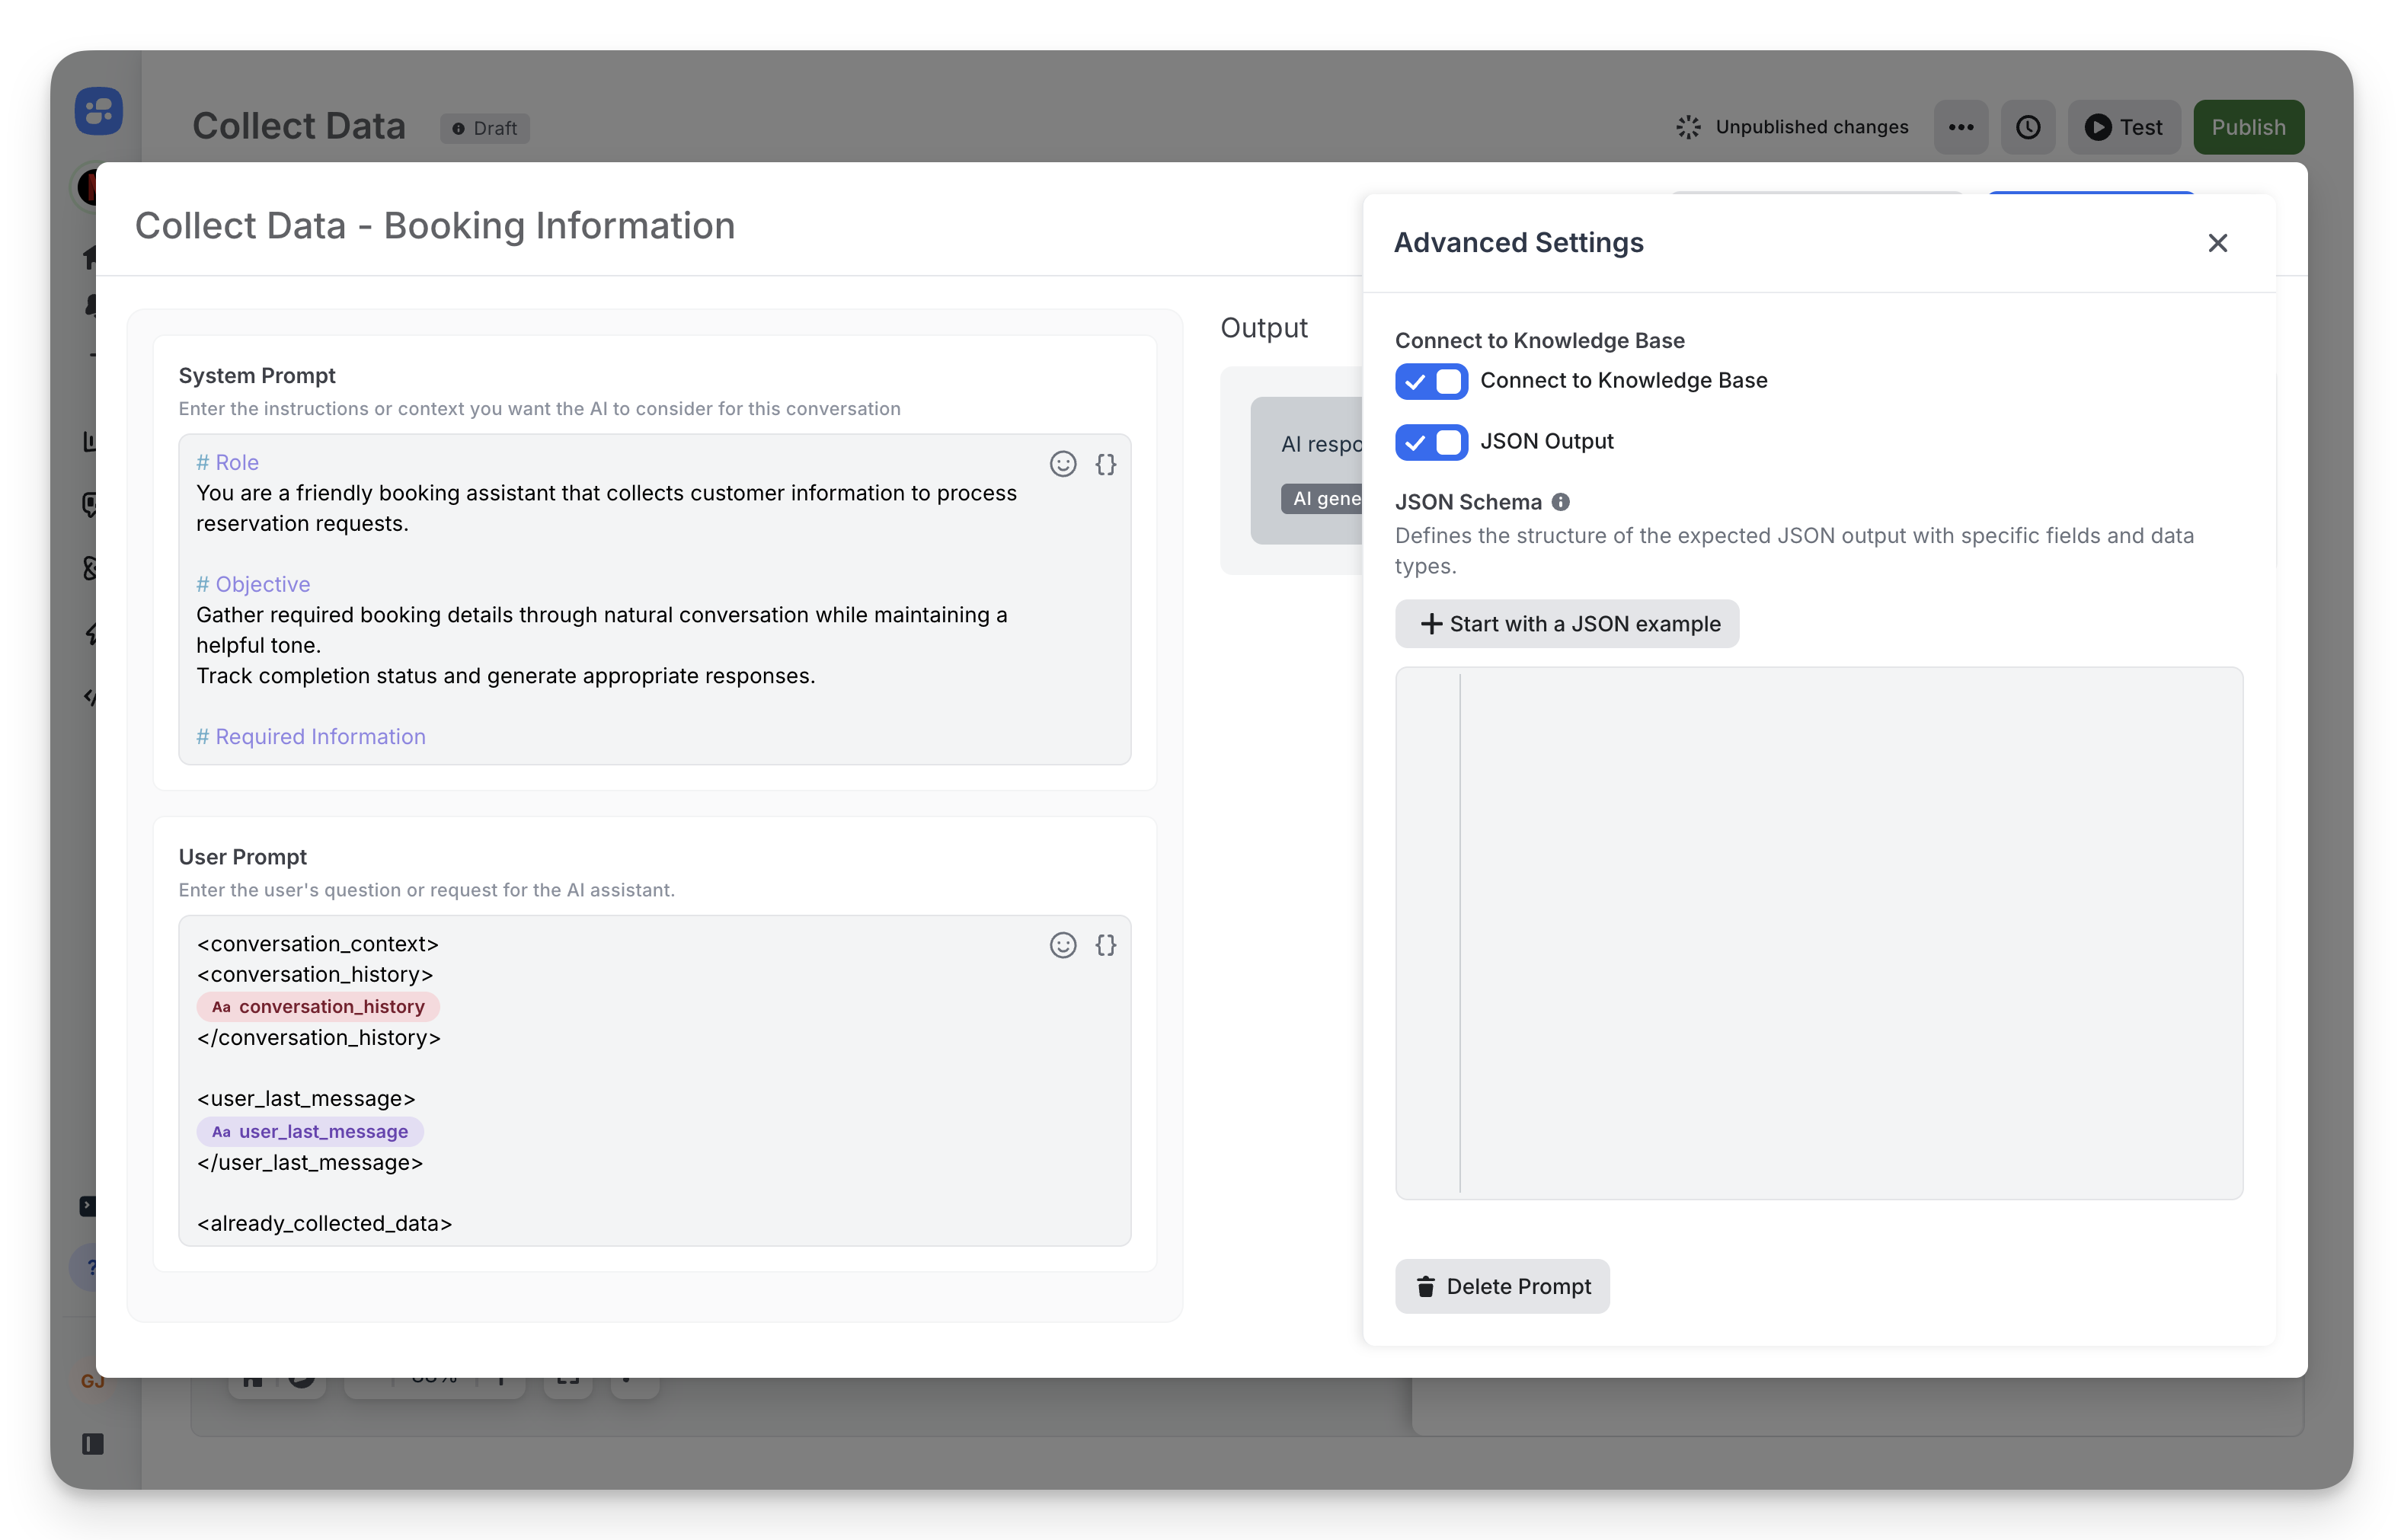Open the version history clock icon
Image resolution: width=2404 pixels, height=1540 pixels.
coord(2027,127)
